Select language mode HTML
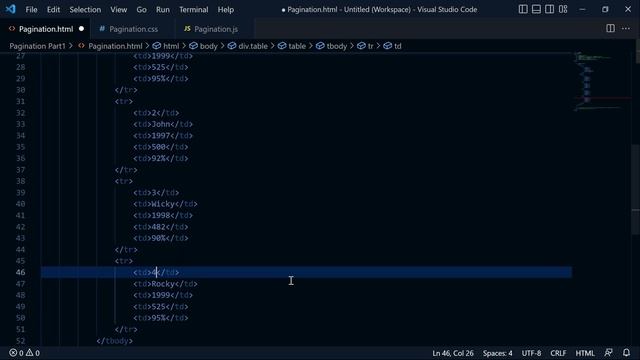 (584, 353)
